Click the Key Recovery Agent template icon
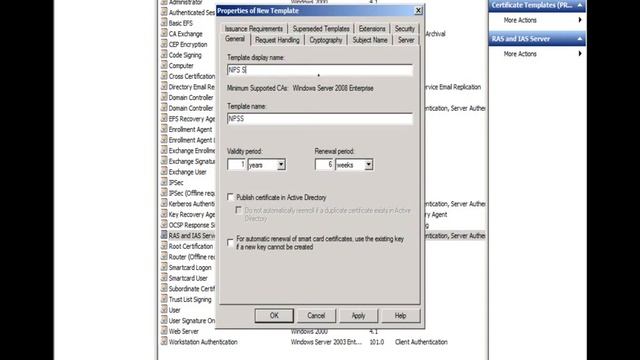640x360 pixels. pos(164,214)
